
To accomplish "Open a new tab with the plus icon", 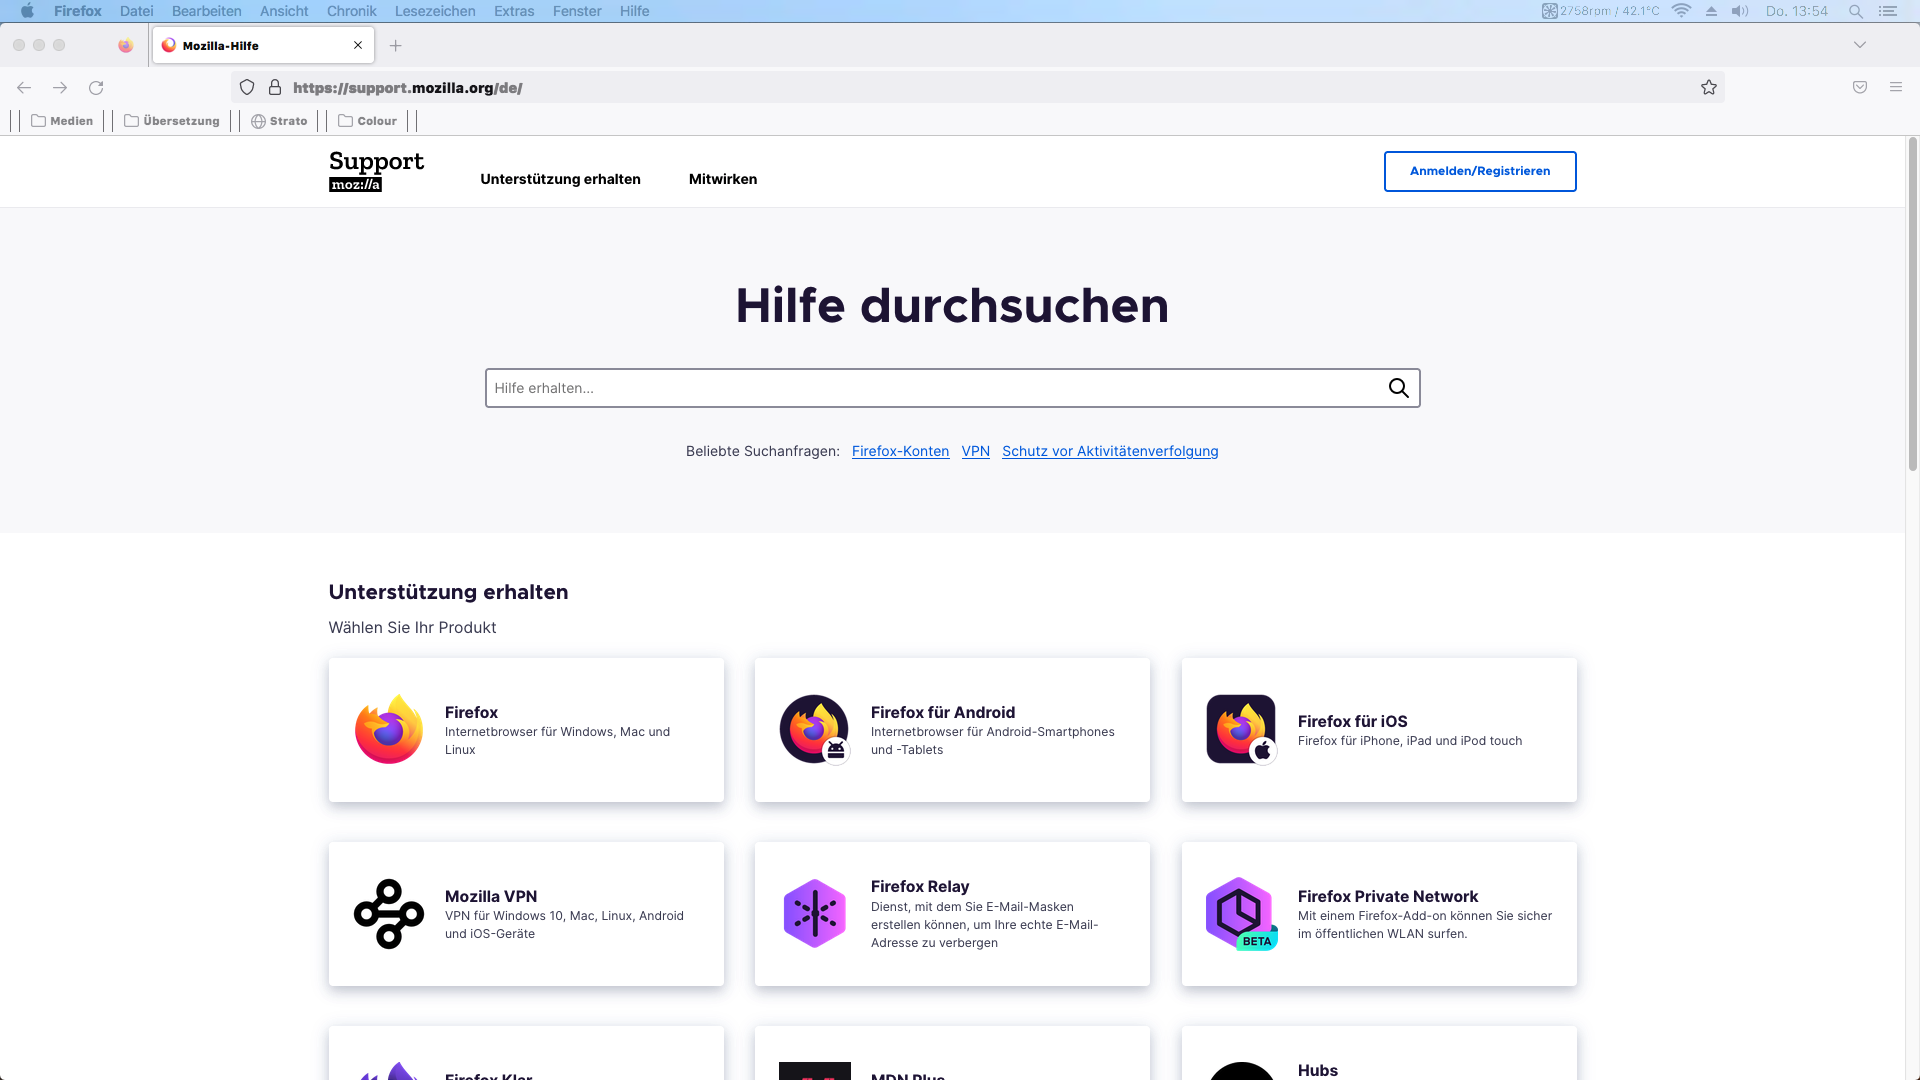I will click(x=396, y=46).
